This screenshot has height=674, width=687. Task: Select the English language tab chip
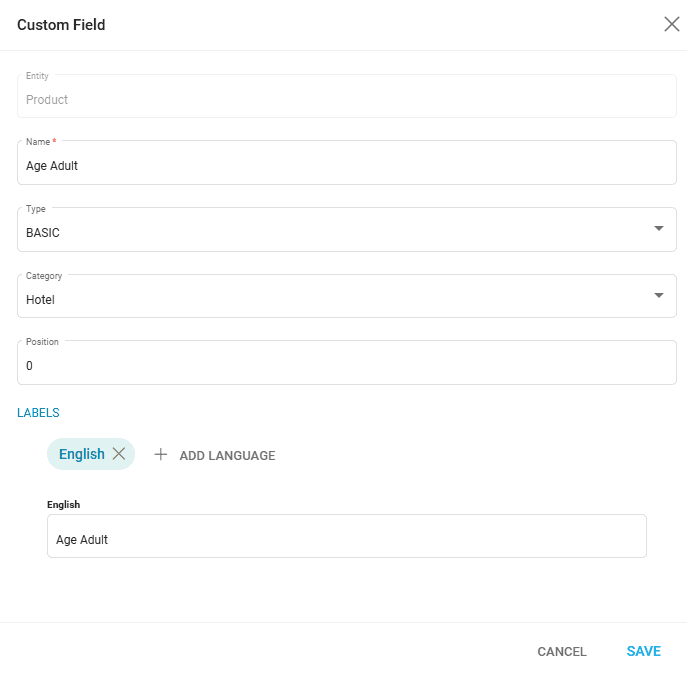click(81, 454)
